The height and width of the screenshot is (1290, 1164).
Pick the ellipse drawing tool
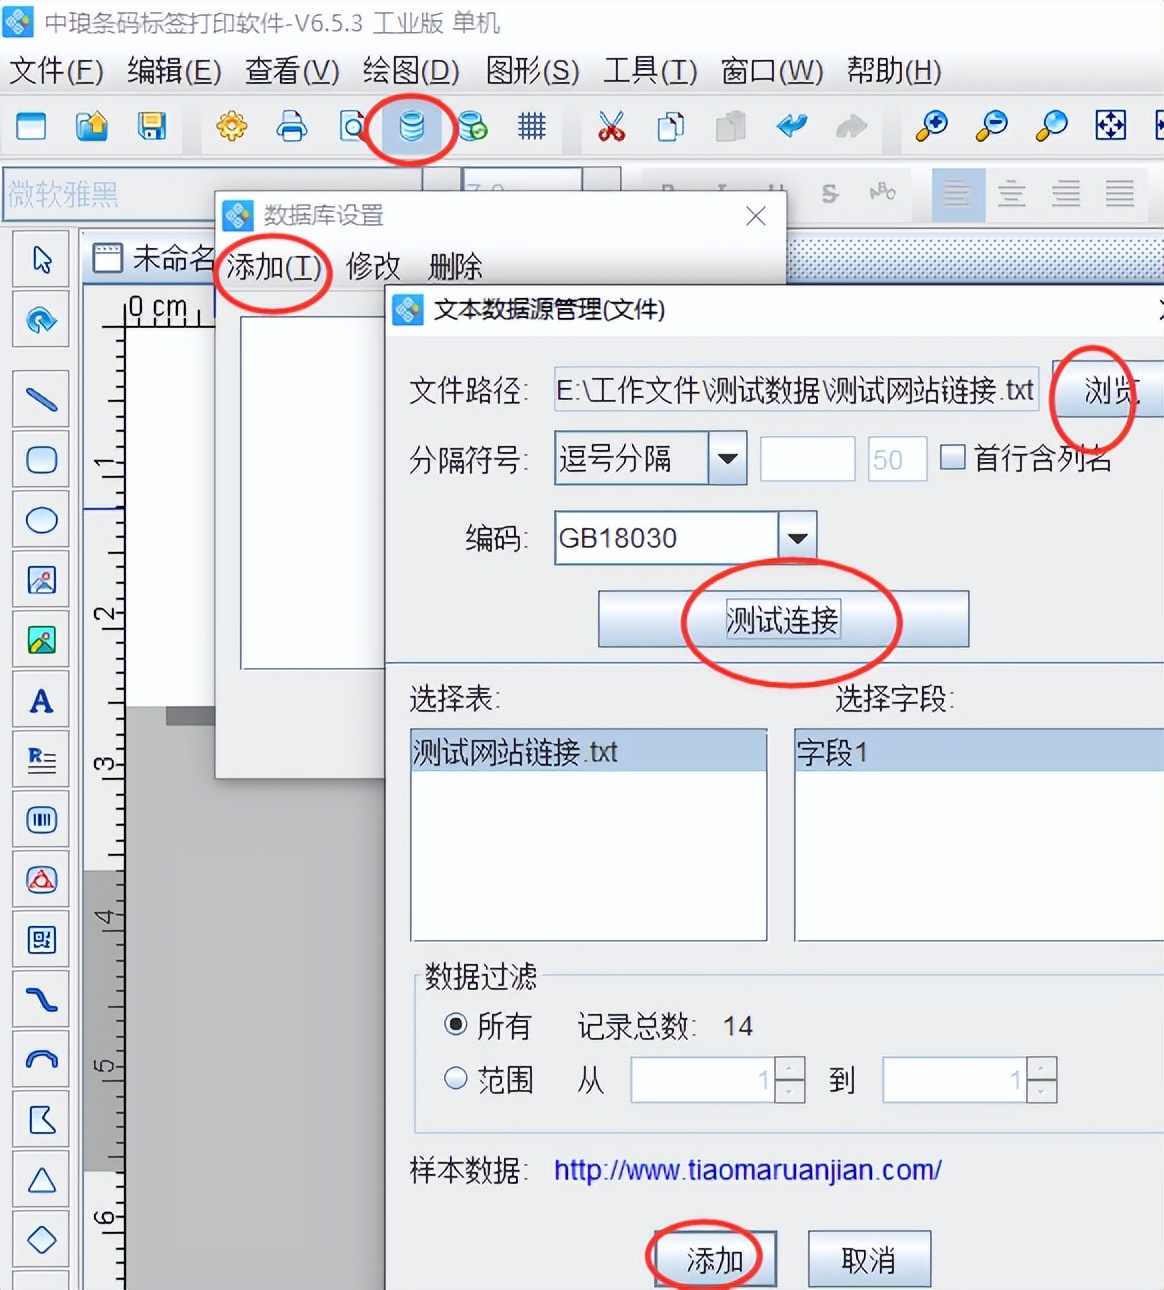click(40, 520)
